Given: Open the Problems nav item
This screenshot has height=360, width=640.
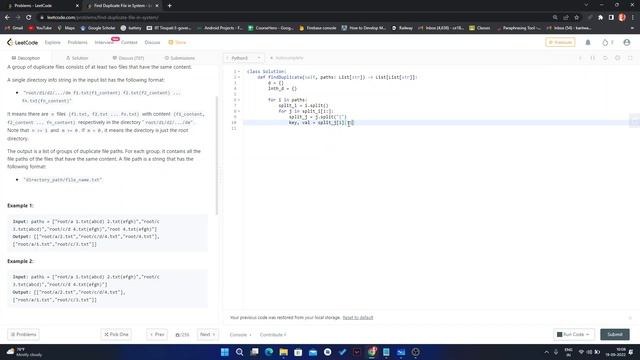Looking at the screenshot, I should 78,42.
